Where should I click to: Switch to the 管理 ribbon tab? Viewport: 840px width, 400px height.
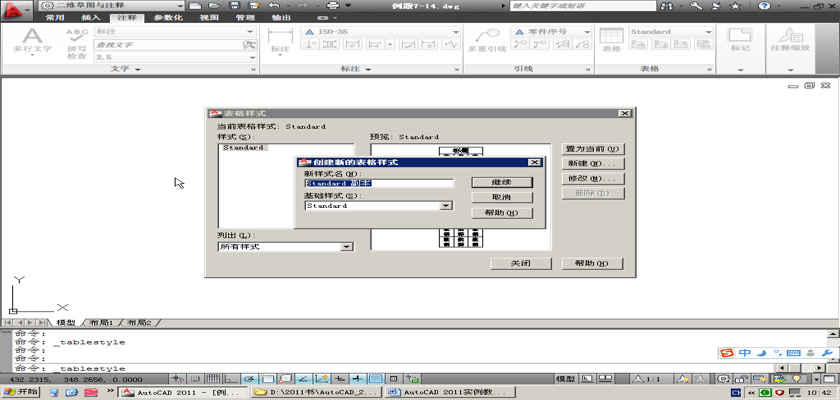coord(245,18)
